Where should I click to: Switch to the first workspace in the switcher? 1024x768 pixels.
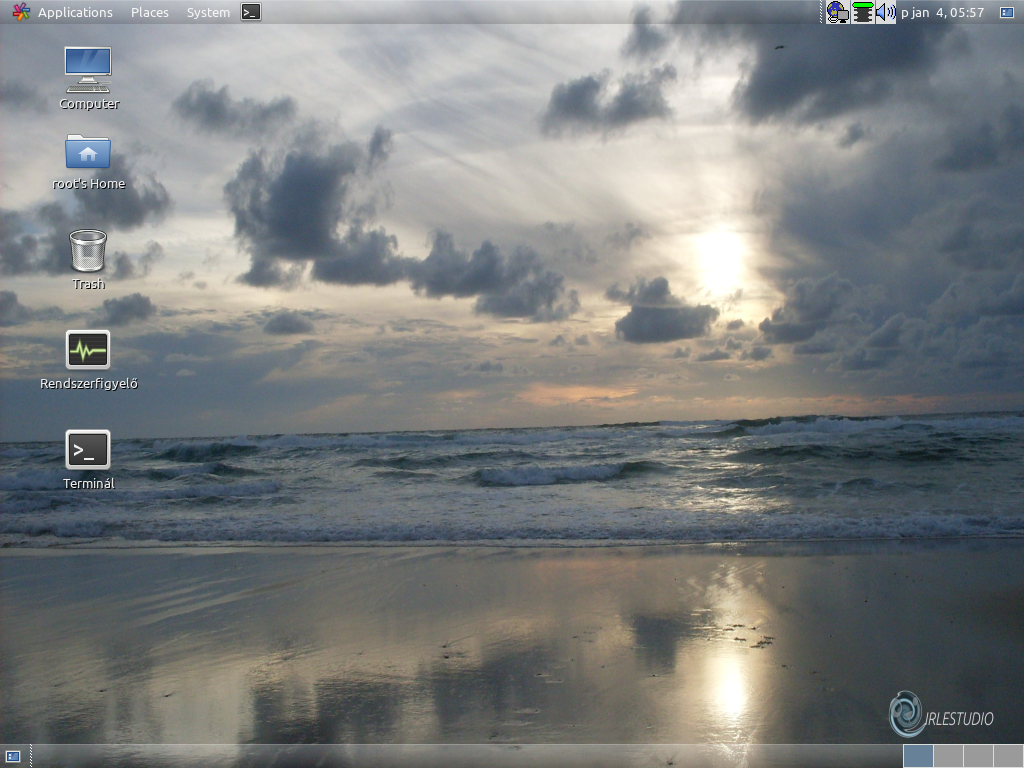tap(918, 757)
